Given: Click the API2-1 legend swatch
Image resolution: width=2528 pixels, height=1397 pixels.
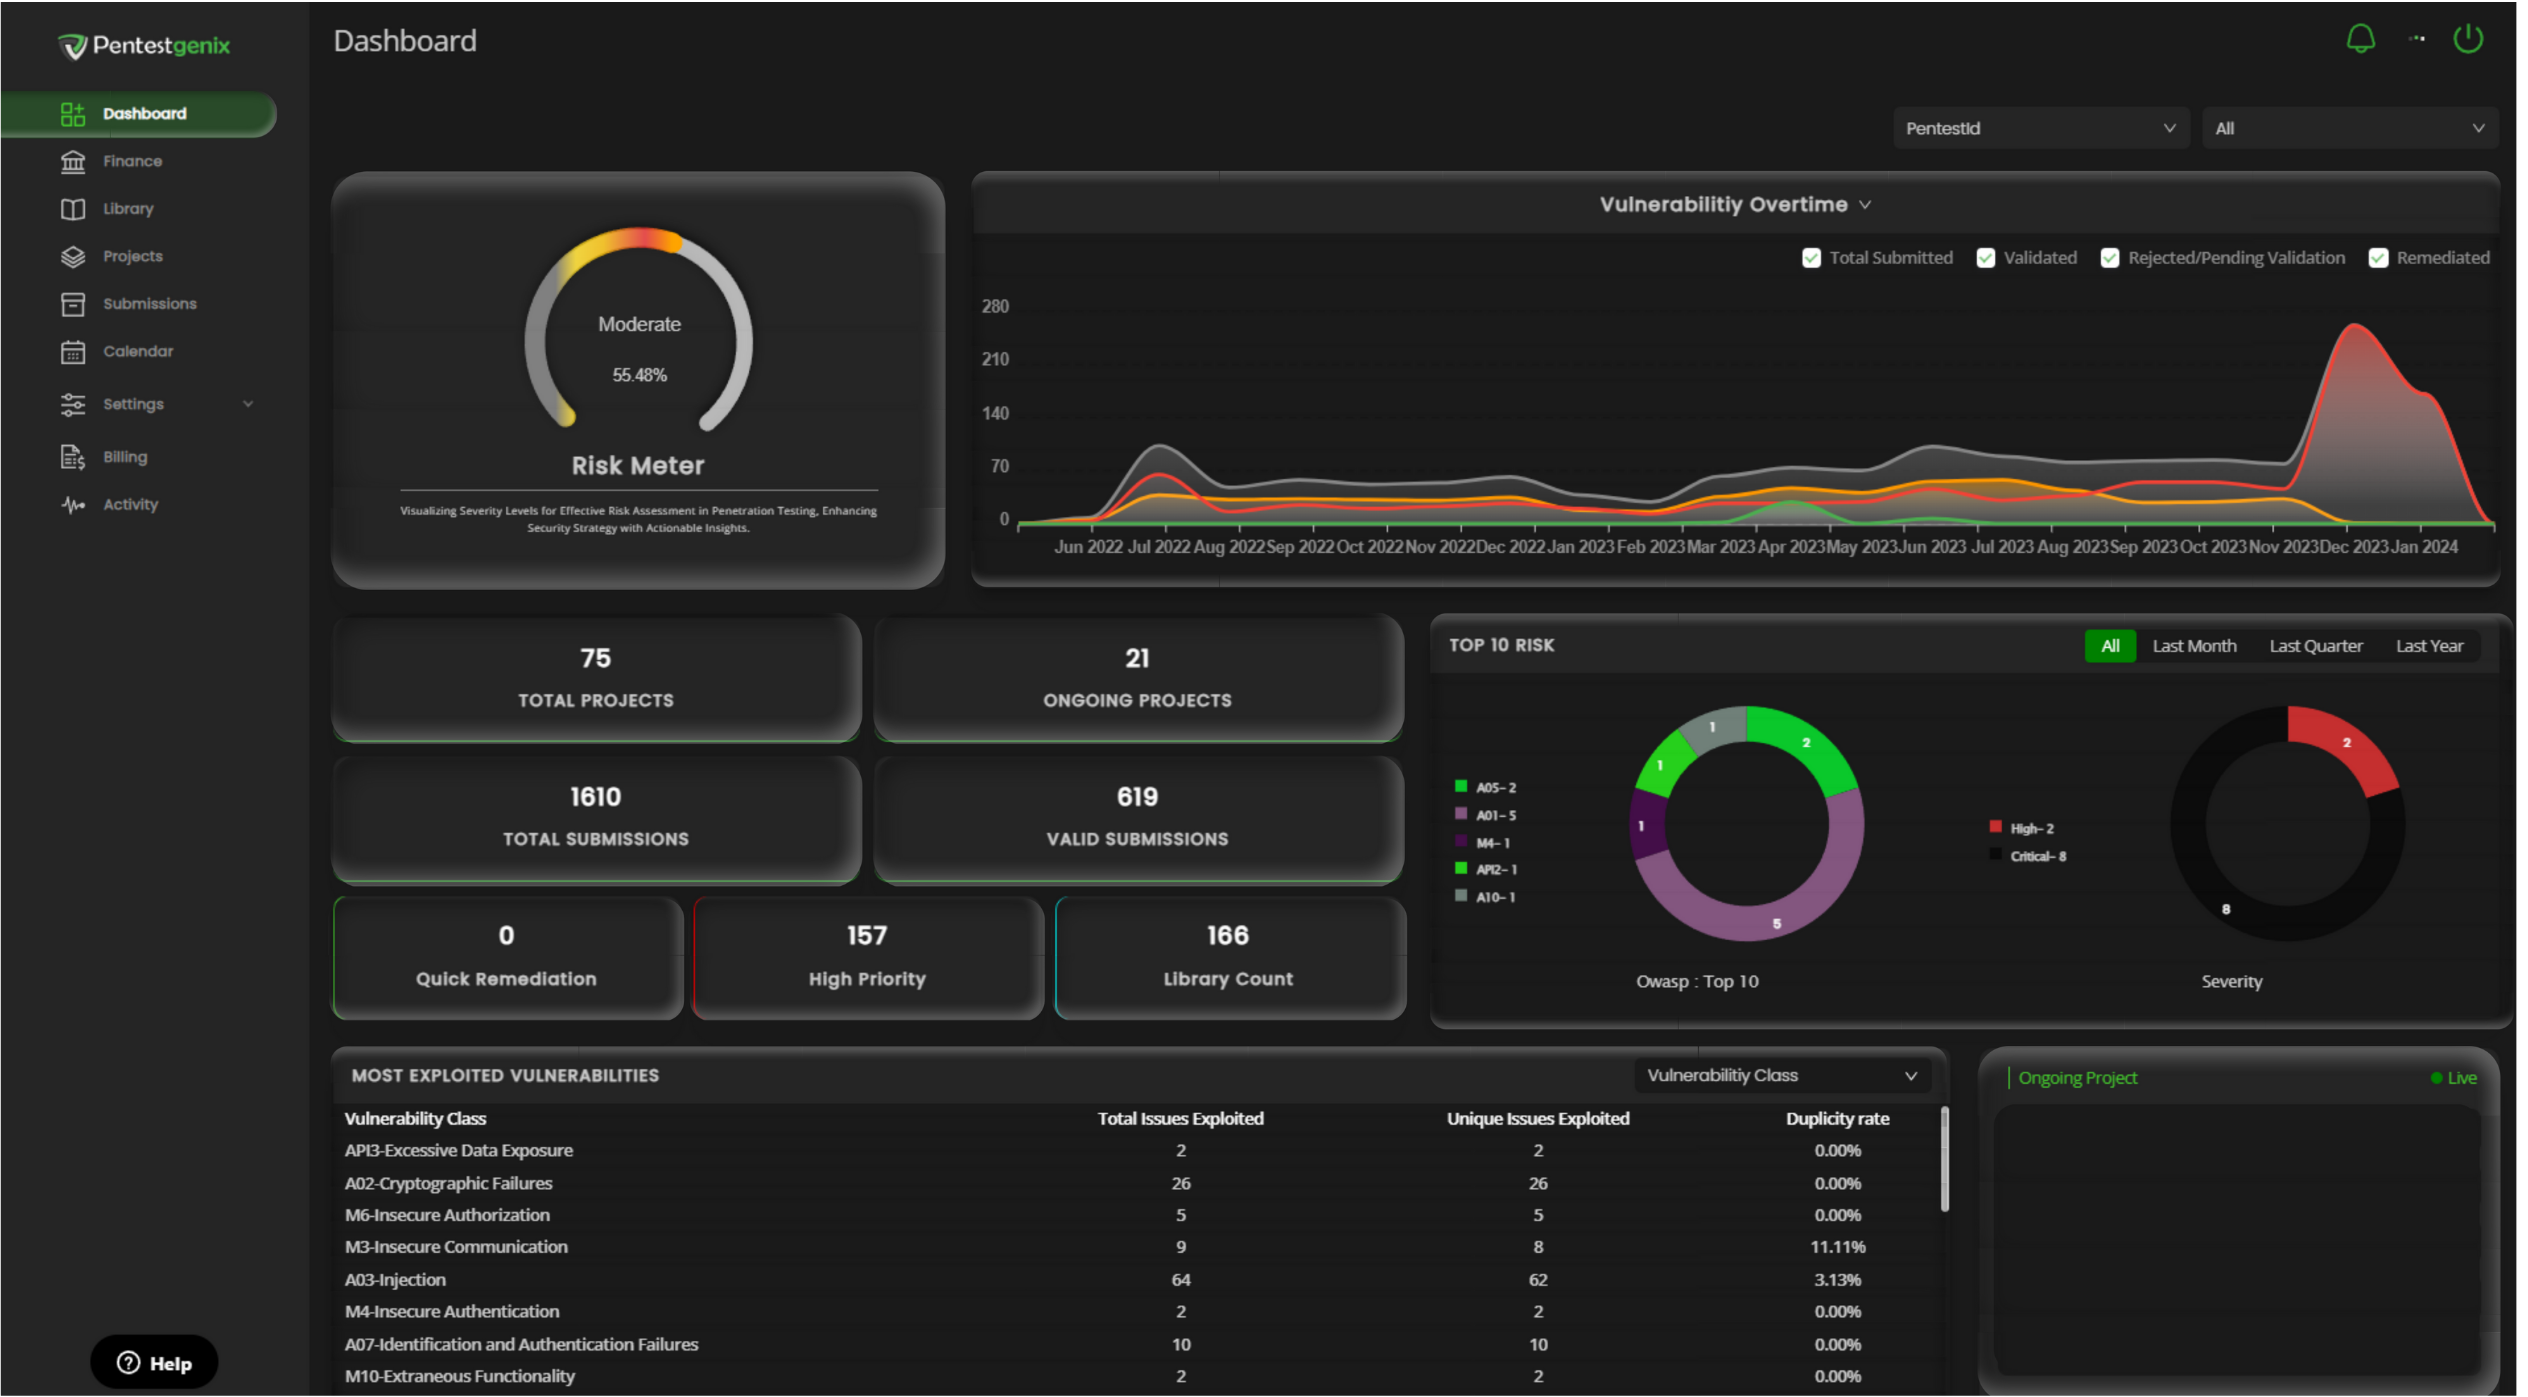Looking at the screenshot, I should click(x=1461, y=869).
